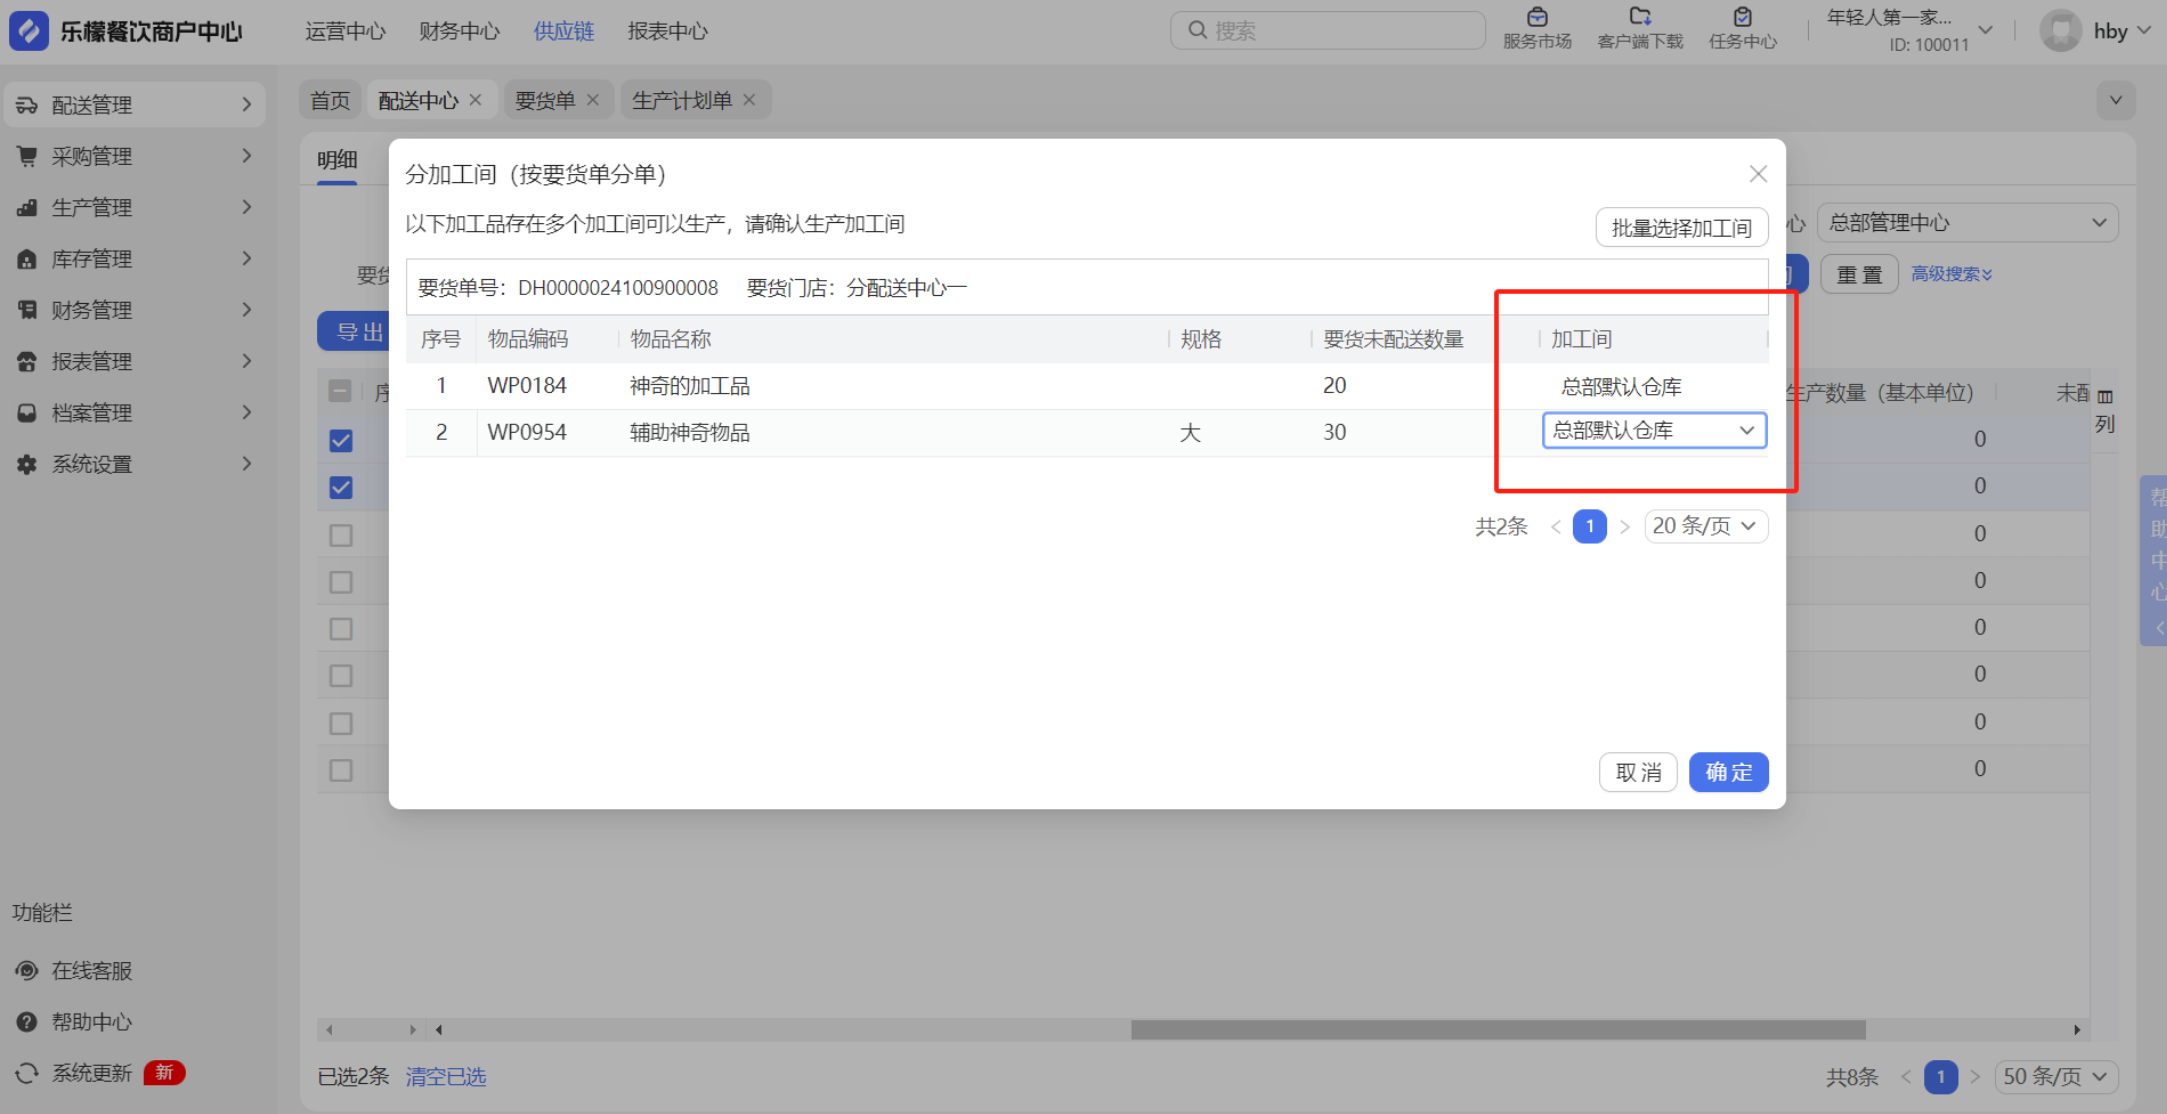Uncheck the second checked row checkbox
Image resolution: width=2167 pixels, height=1114 pixels.
[341, 487]
